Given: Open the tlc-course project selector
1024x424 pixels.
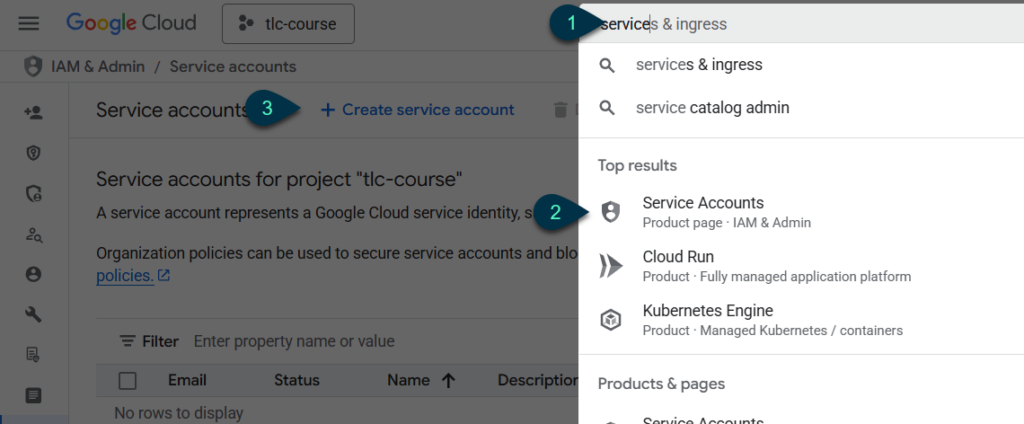Looking at the screenshot, I should point(288,24).
